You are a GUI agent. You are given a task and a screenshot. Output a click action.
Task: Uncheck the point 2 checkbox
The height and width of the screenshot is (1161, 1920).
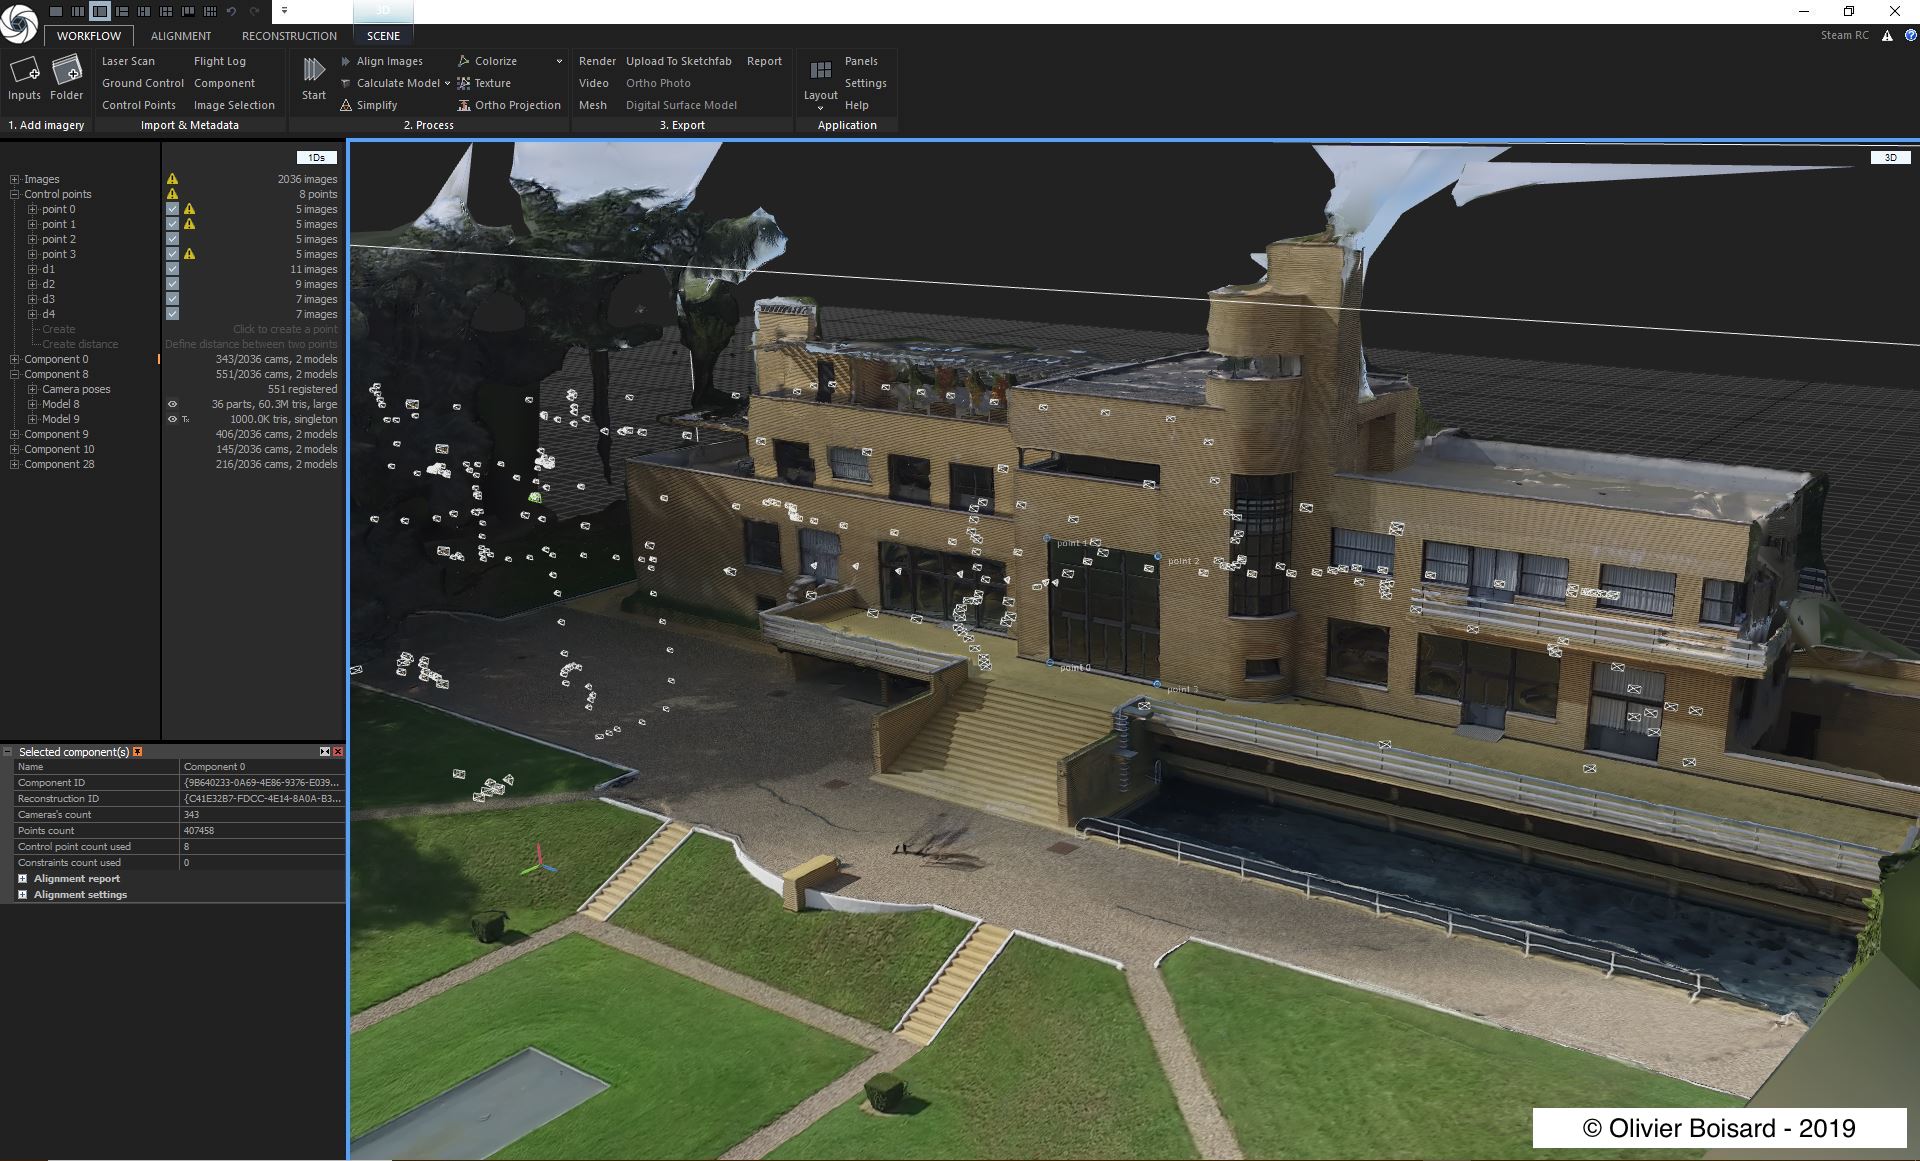pyautogui.click(x=172, y=239)
